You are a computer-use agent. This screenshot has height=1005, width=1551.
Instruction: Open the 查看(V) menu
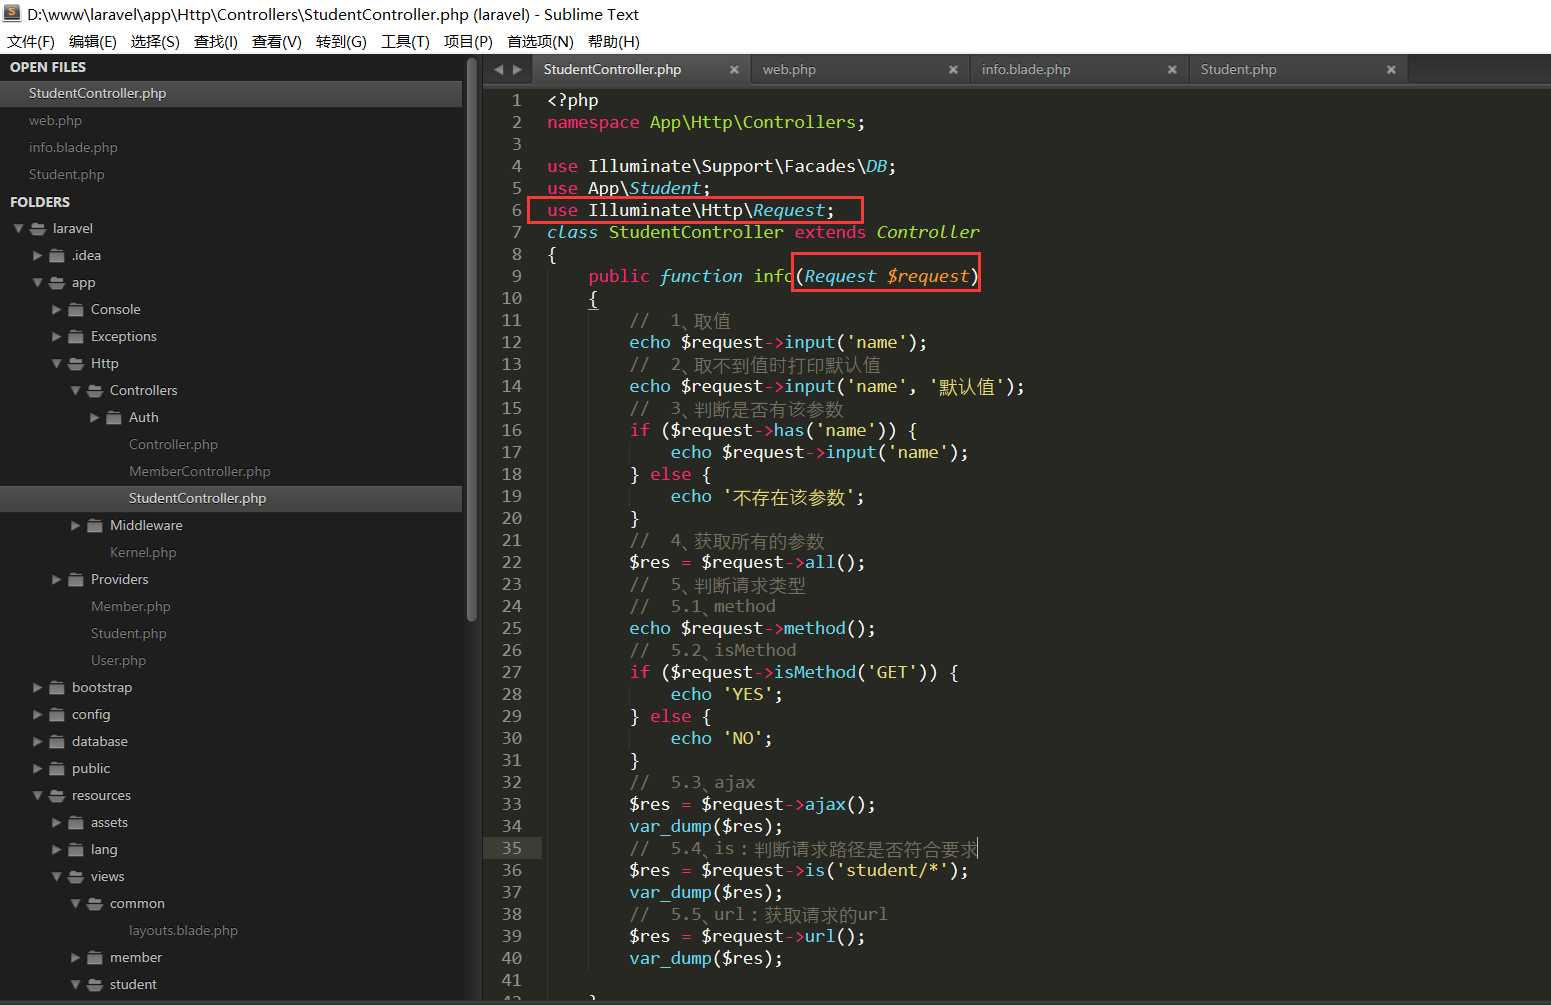point(277,41)
